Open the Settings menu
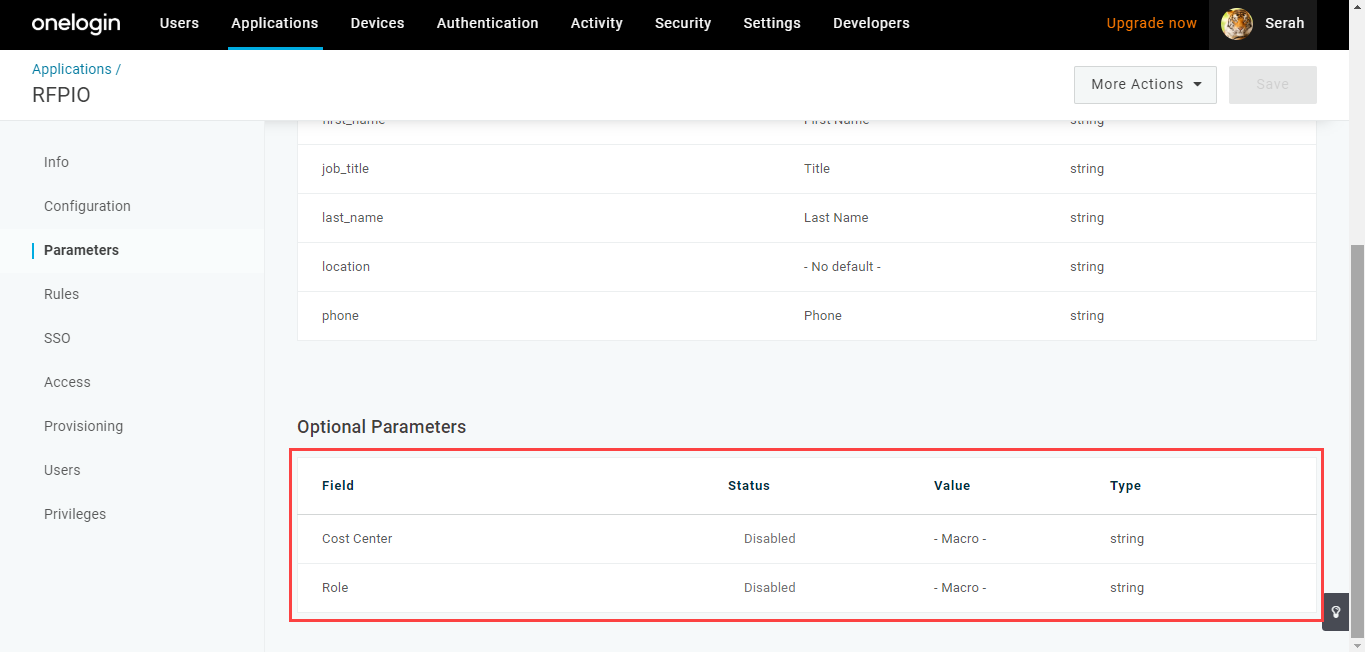 (772, 23)
